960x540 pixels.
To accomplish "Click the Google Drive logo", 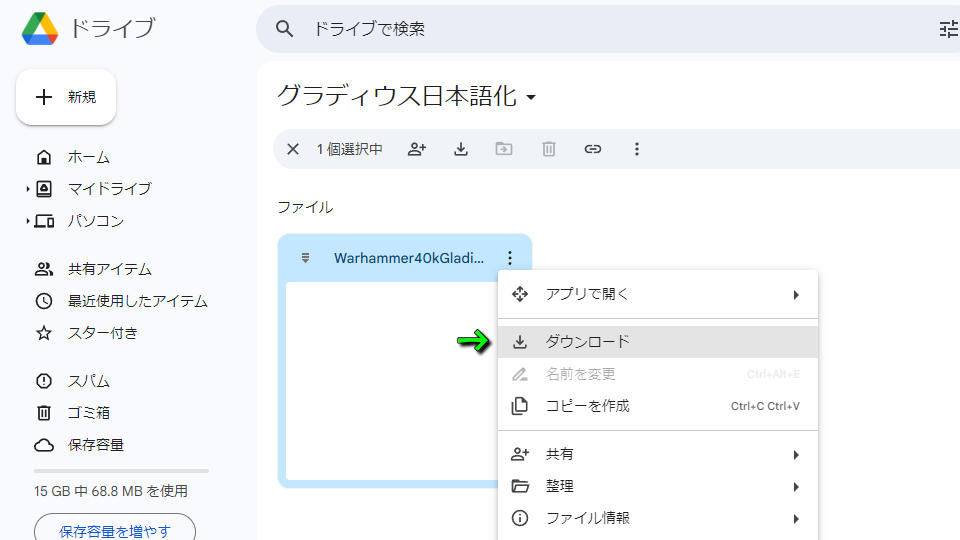I will click(40, 29).
